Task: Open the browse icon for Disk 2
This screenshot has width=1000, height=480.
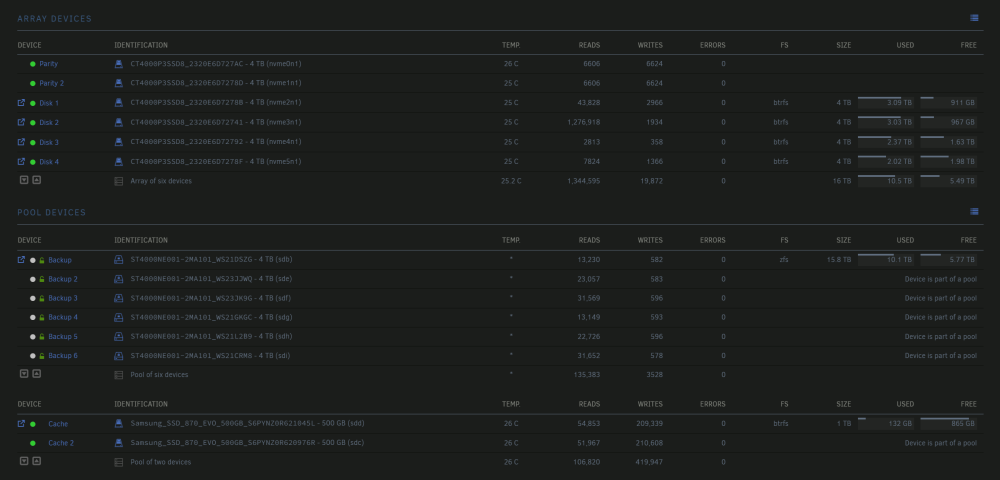Action: coord(21,122)
